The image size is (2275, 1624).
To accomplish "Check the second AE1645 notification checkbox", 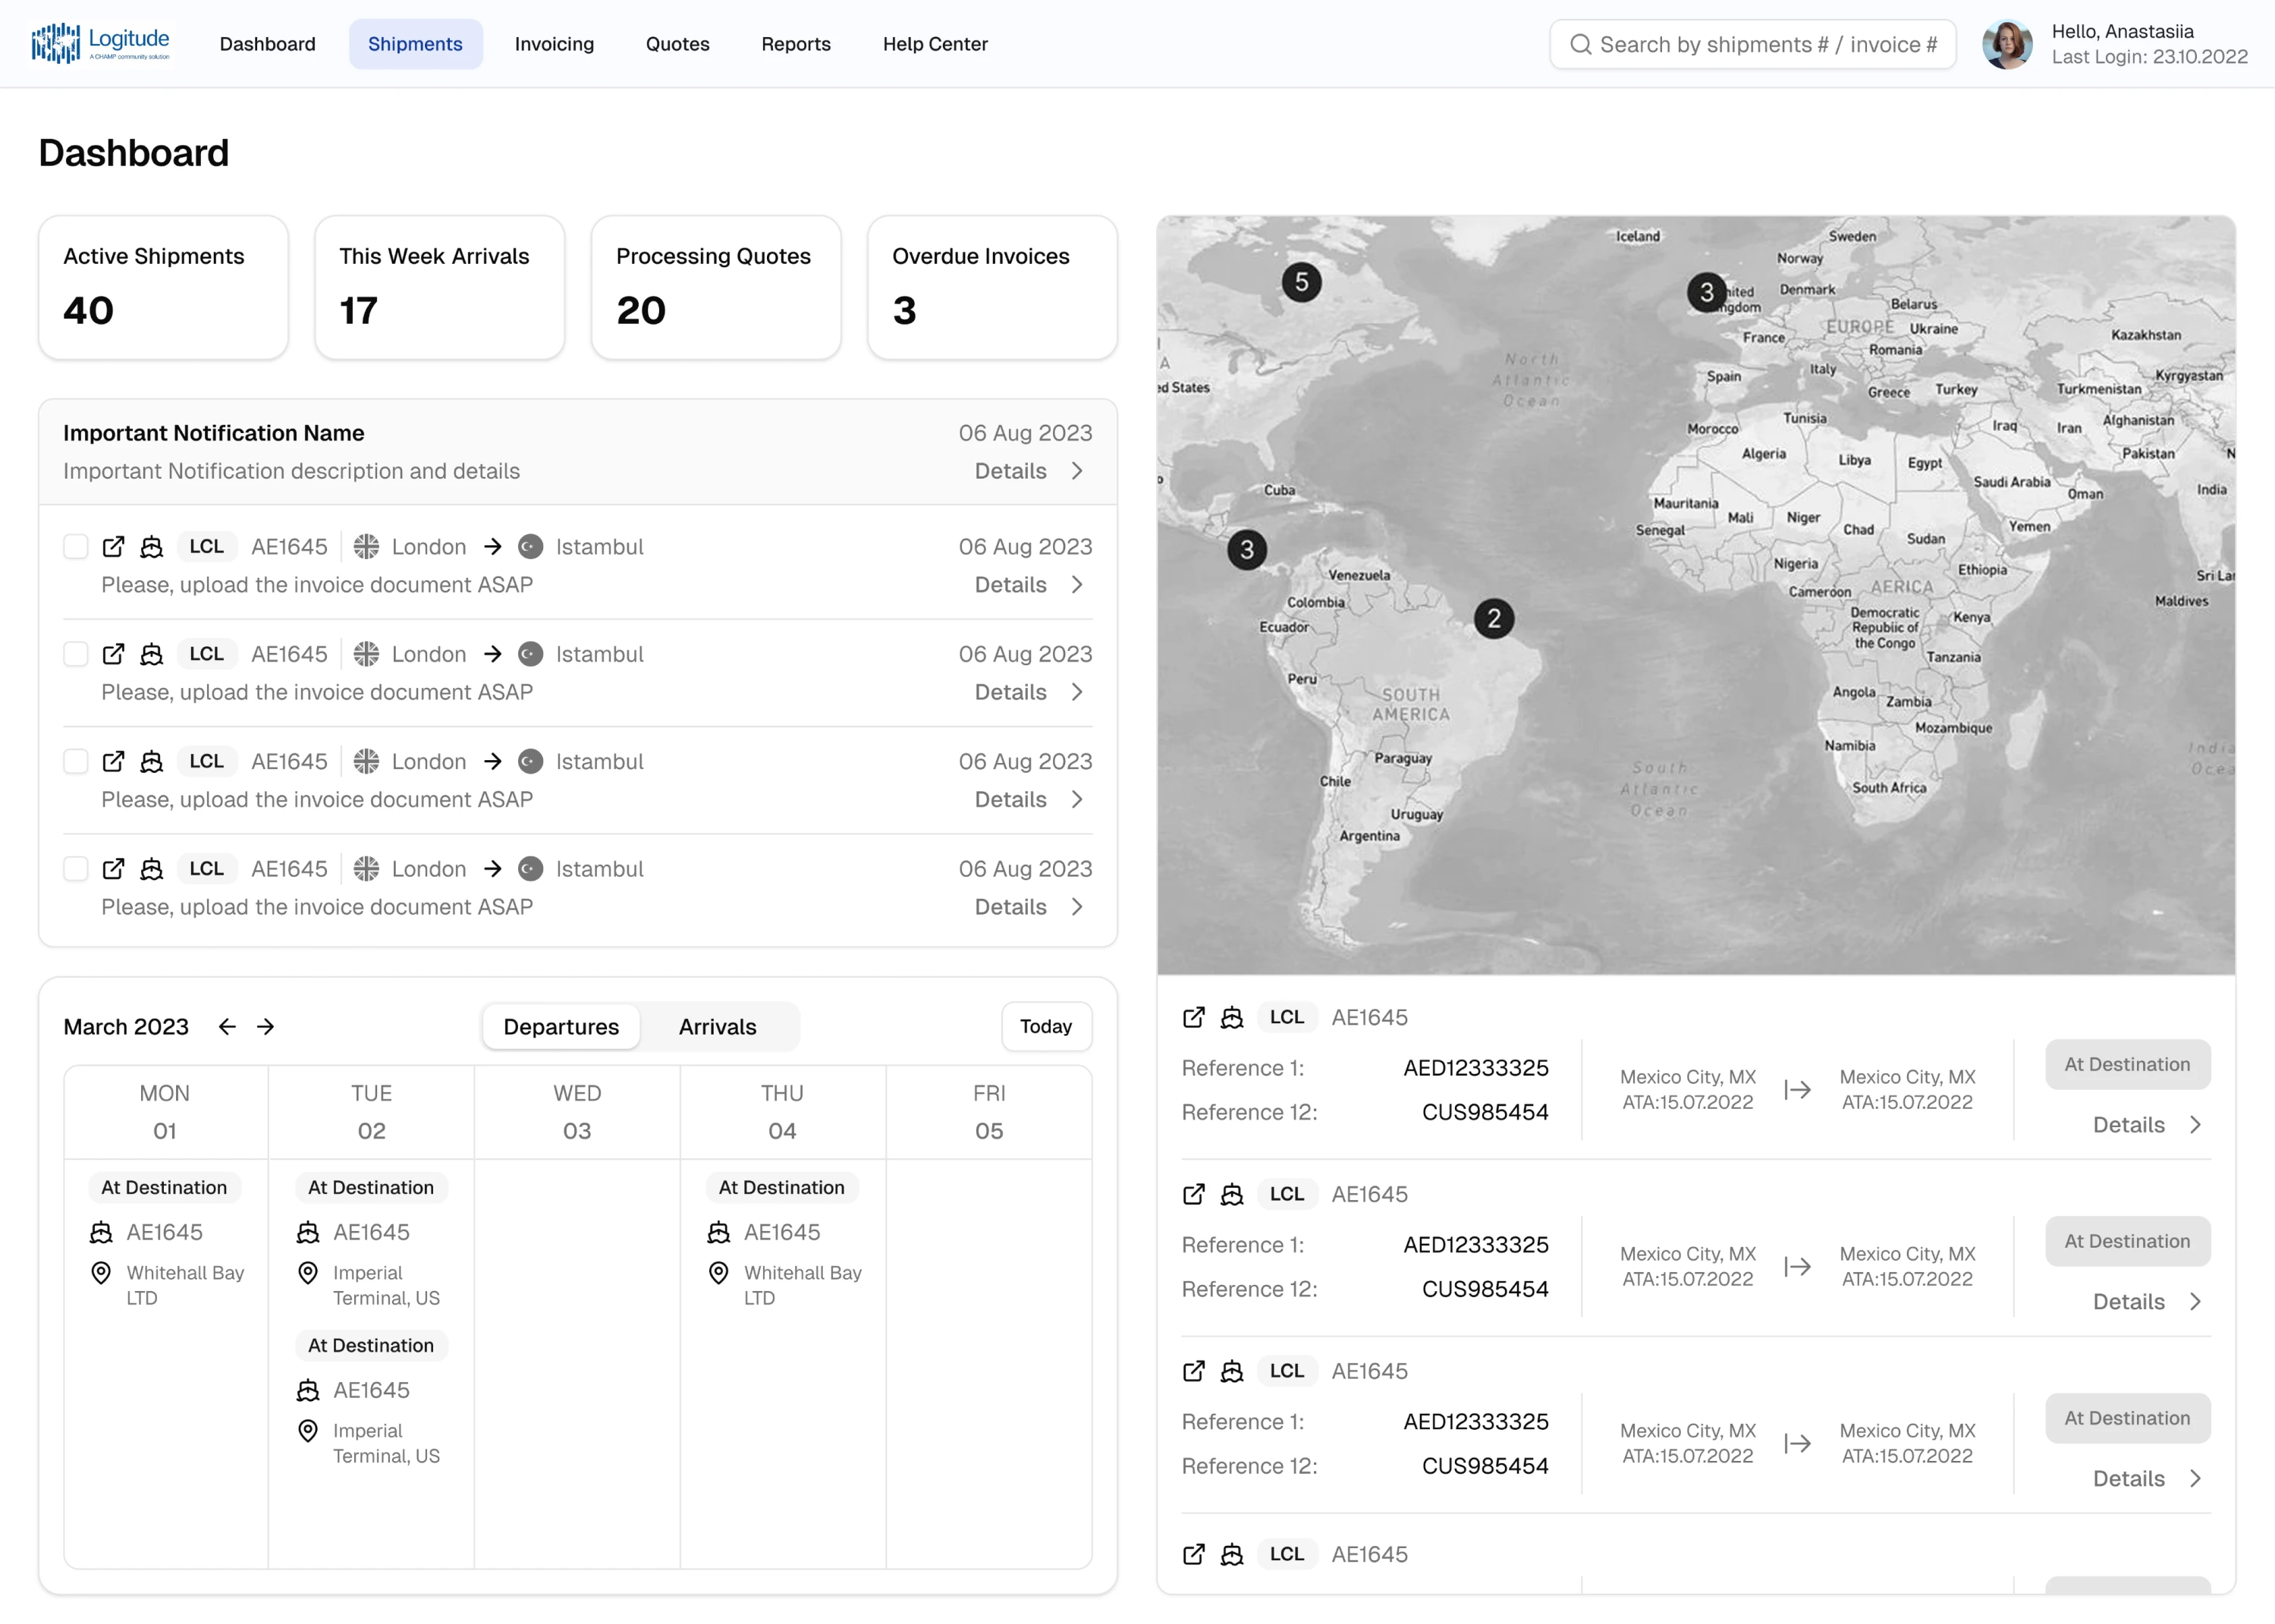I will pyautogui.click(x=76, y=654).
